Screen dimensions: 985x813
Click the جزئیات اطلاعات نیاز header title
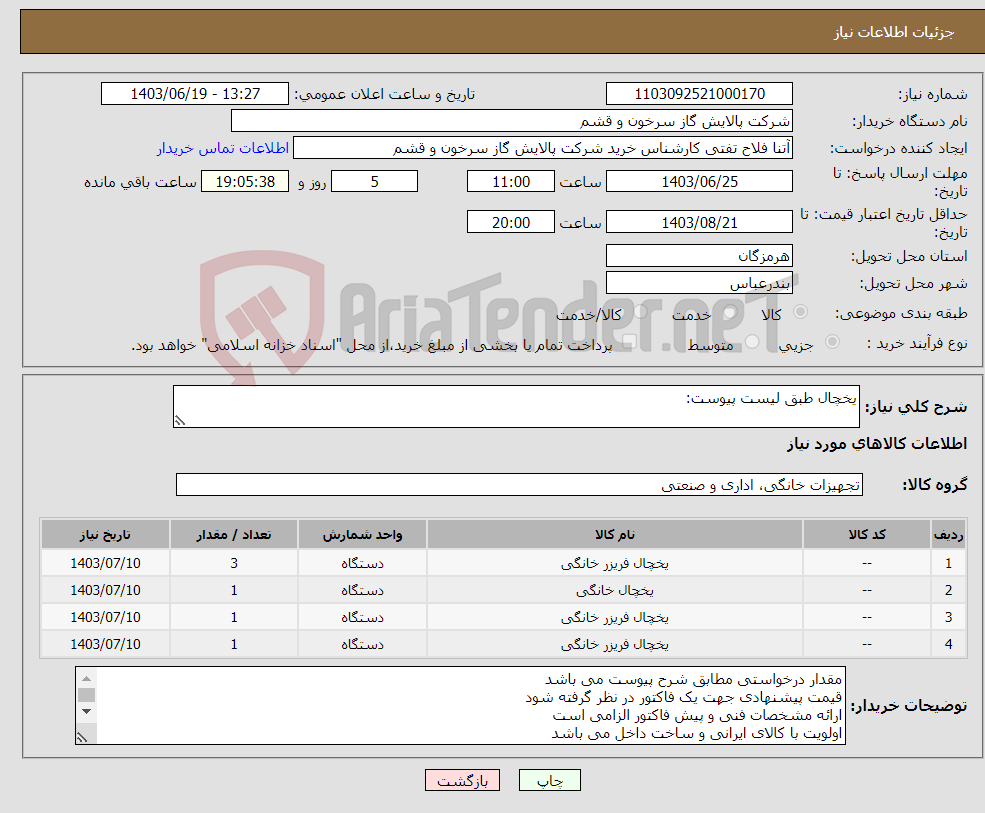[894, 31]
